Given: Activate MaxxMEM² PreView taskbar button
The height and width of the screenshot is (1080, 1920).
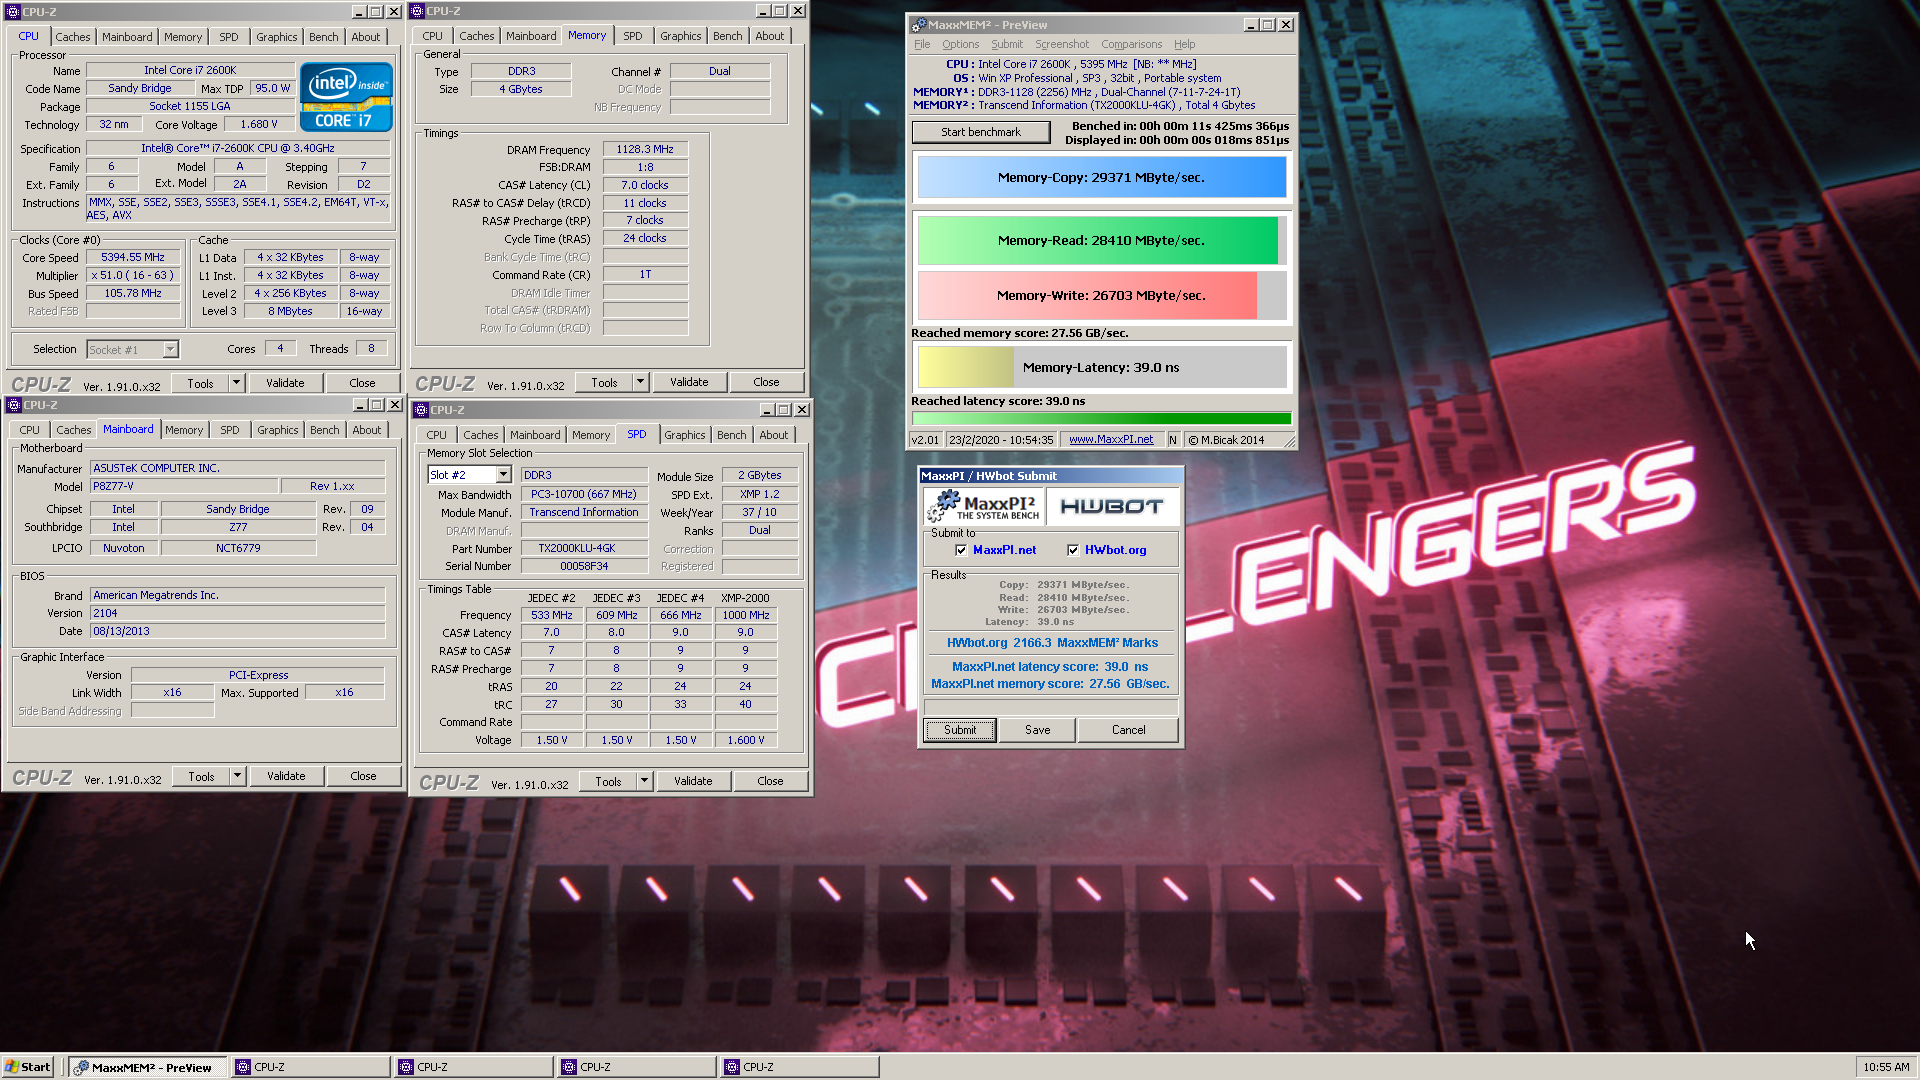Looking at the screenshot, I should coord(148,1067).
